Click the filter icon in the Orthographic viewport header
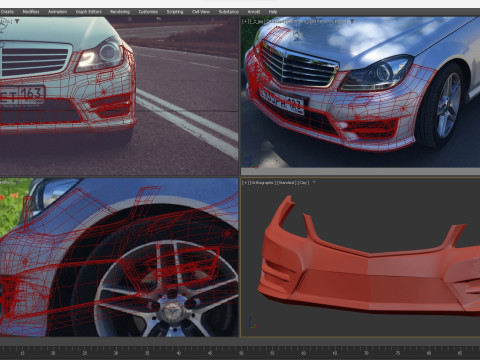This screenshot has width=480, height=360. pyautogui.click(x=314, y=183)
